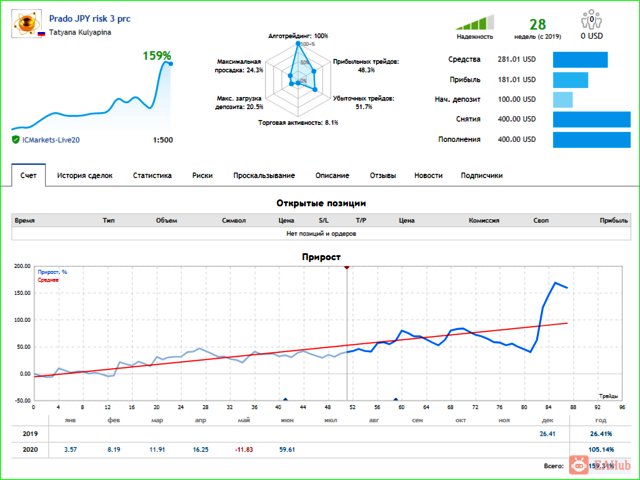Click the blue diamond marker near trade 59

[x=396, y=400]
